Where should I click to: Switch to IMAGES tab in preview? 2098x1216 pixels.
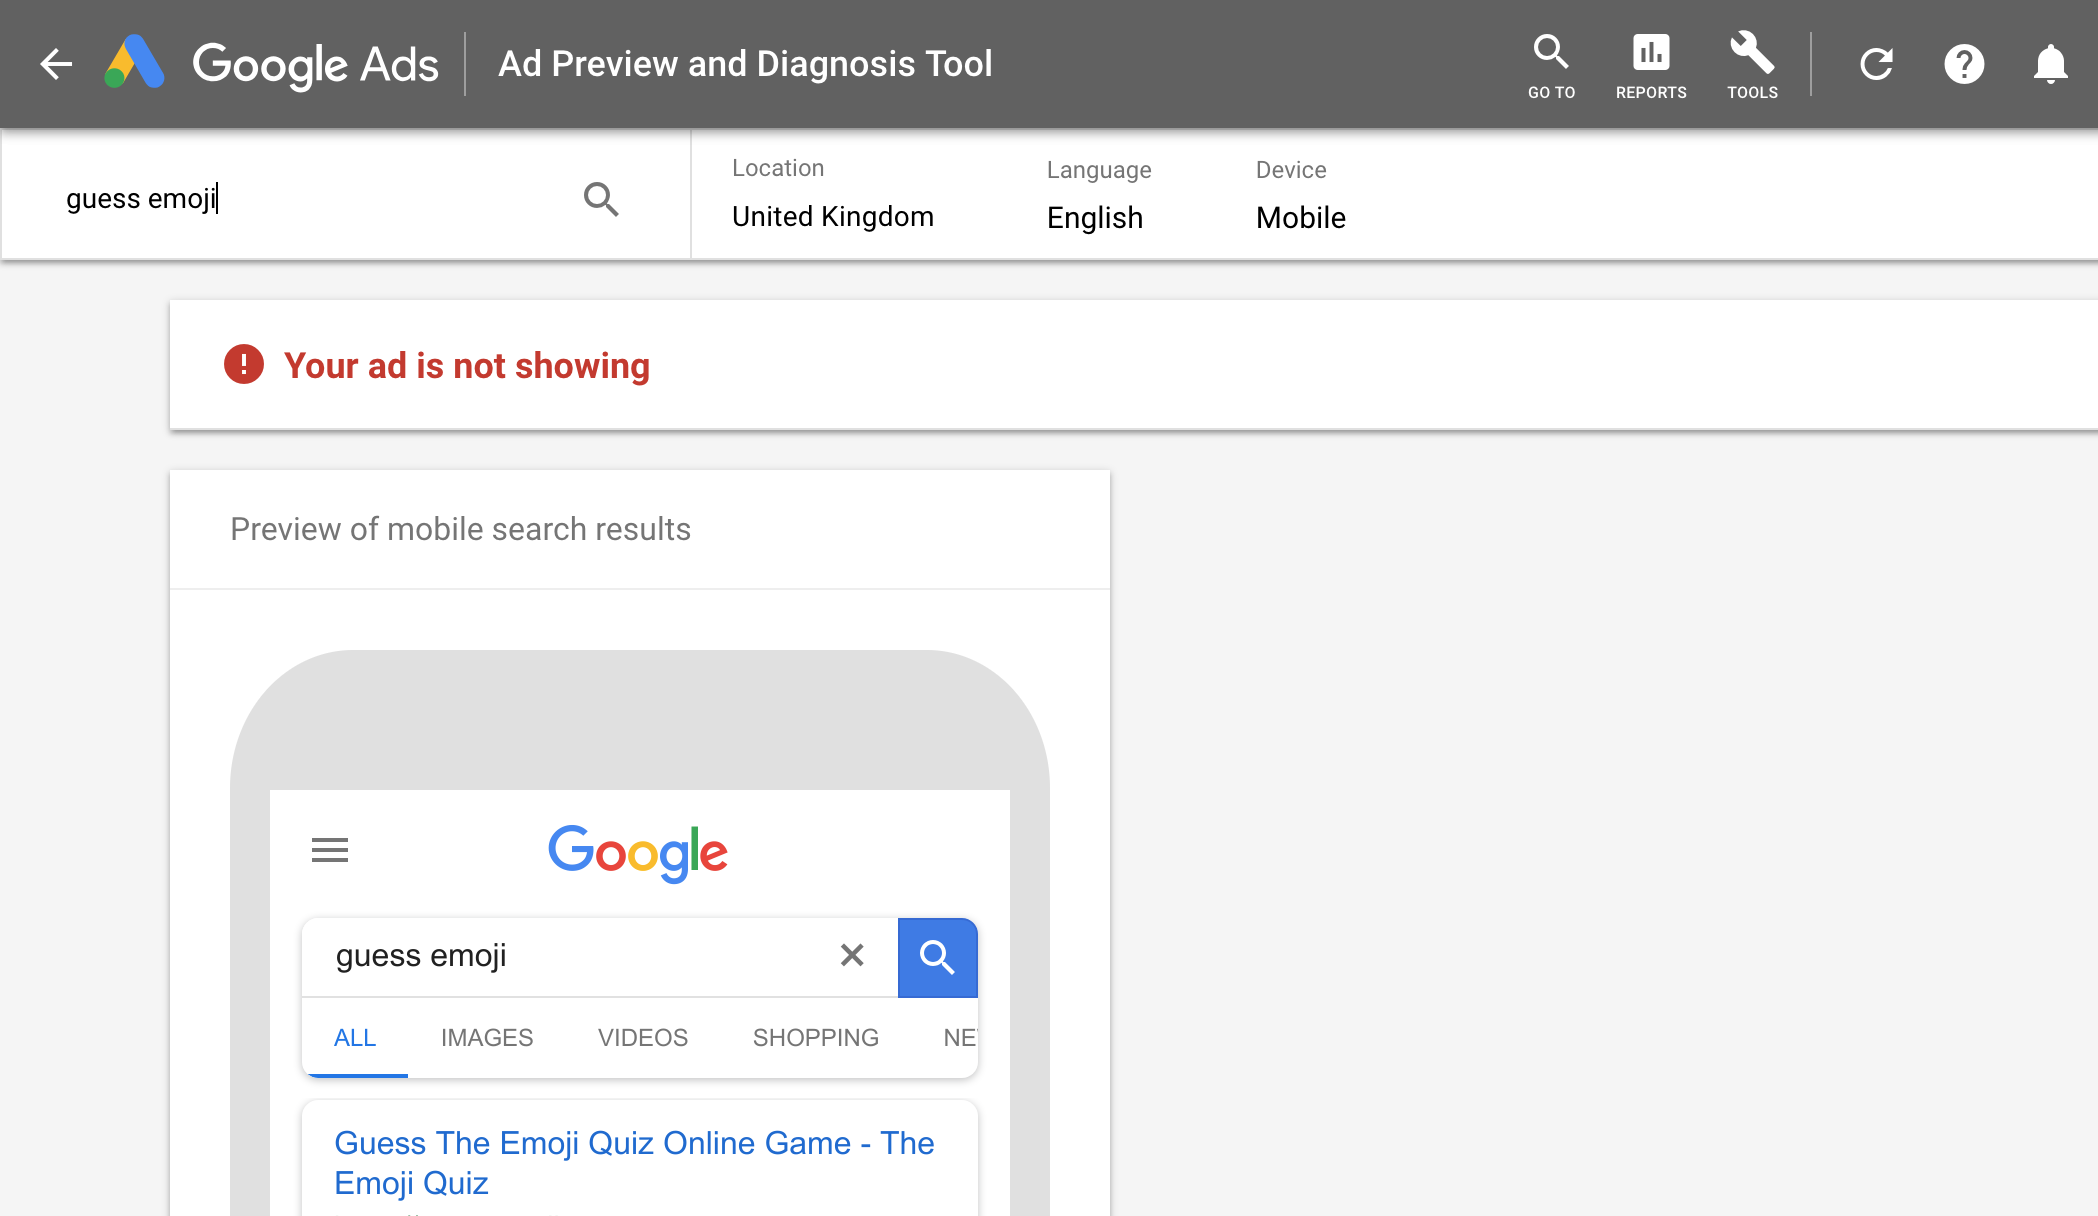click(x=487, y=1038)
